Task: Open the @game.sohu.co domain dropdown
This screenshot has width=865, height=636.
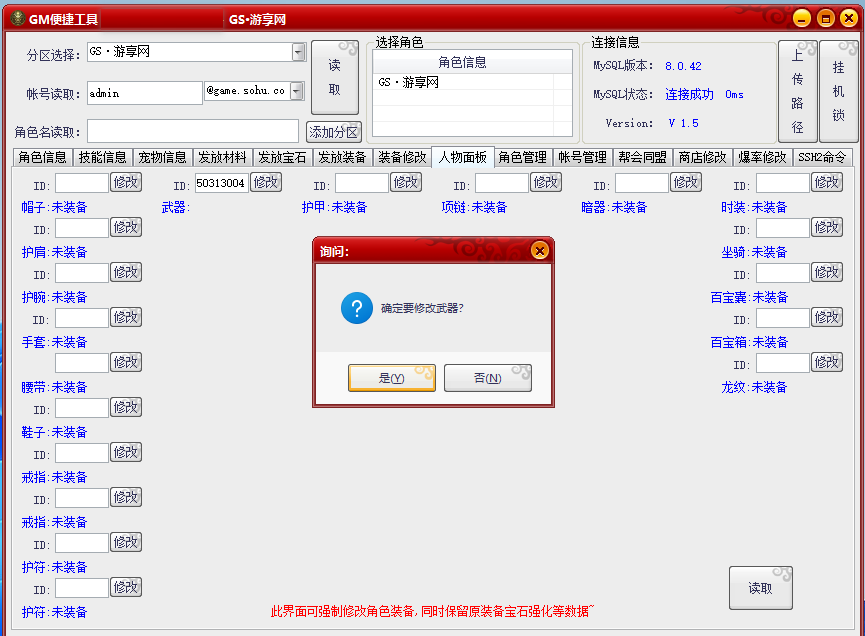Action: pyautogui.click(x=297, y=92)
